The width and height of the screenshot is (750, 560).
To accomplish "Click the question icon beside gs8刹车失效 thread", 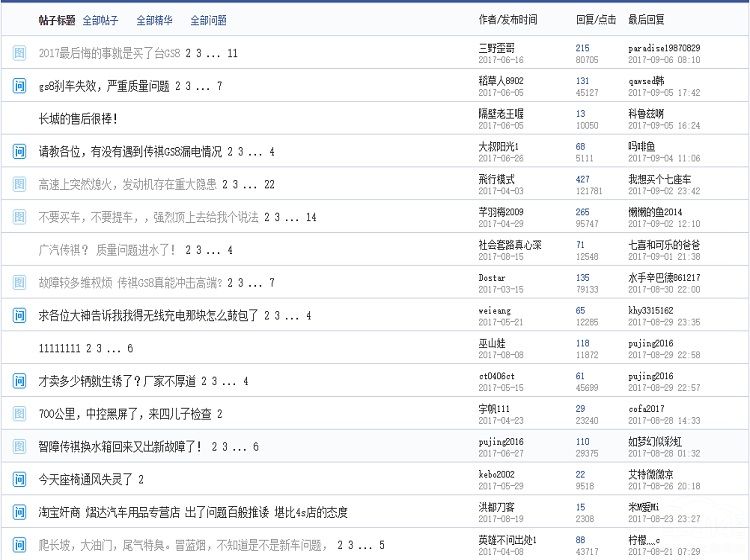I will pos(19,86).
